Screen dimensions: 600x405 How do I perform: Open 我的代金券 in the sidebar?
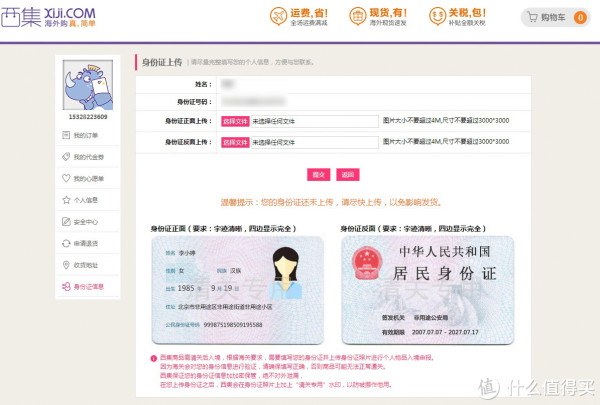click(x=88, y=157)
